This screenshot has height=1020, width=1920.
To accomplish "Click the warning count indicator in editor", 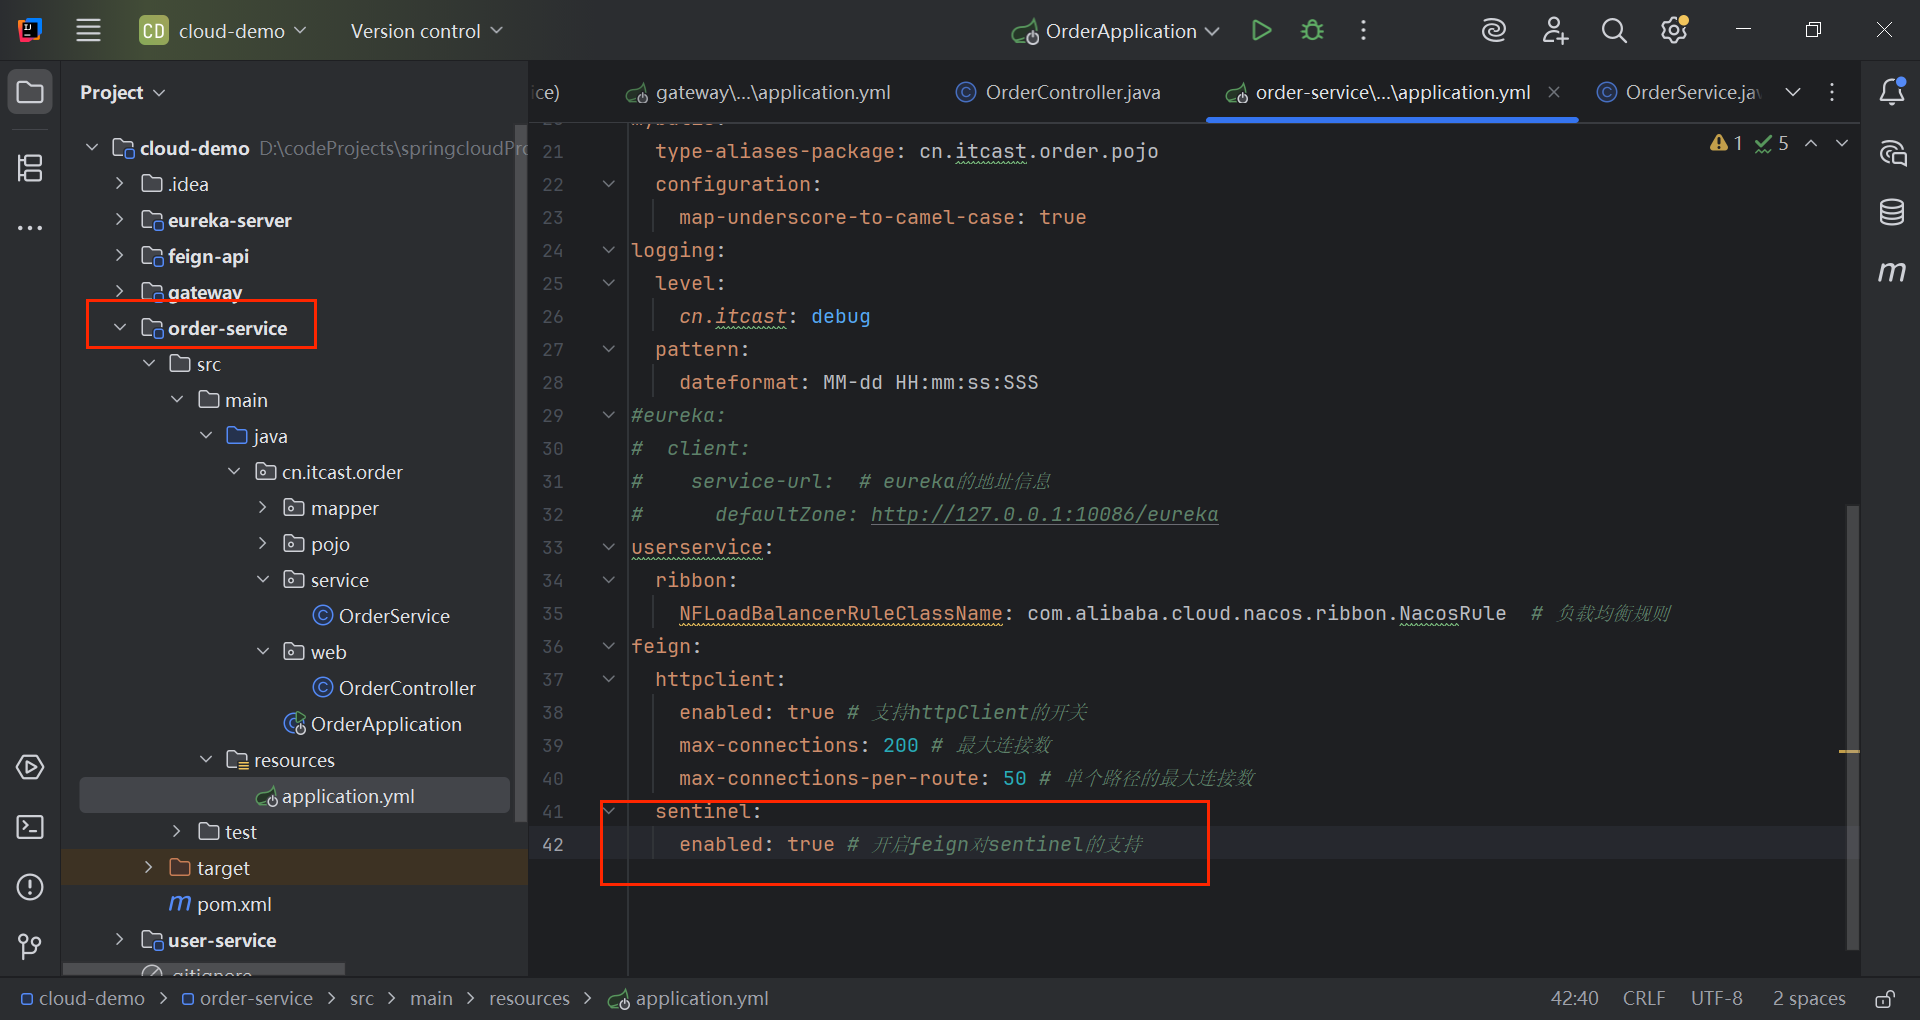I will [x=1727, y=143].
